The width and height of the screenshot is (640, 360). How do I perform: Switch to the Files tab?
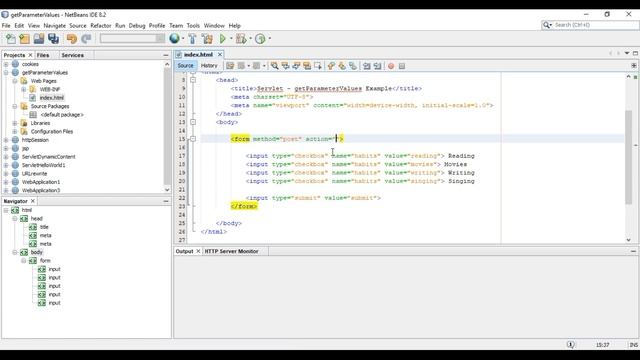pyautogui.click(x=43, y=55)
